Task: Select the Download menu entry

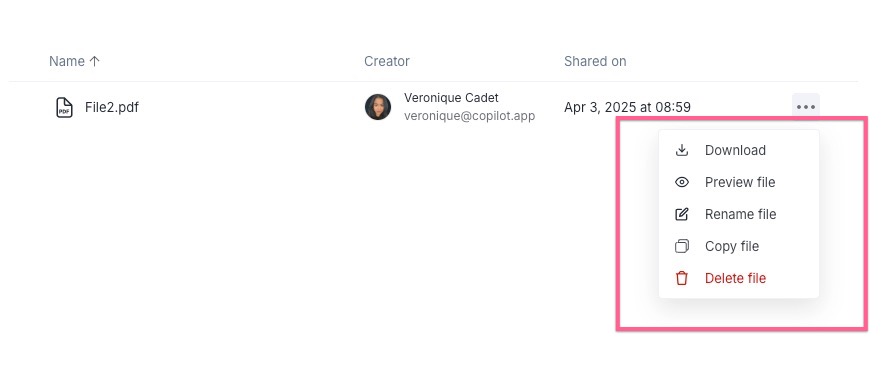Action: tap(739, 150)
